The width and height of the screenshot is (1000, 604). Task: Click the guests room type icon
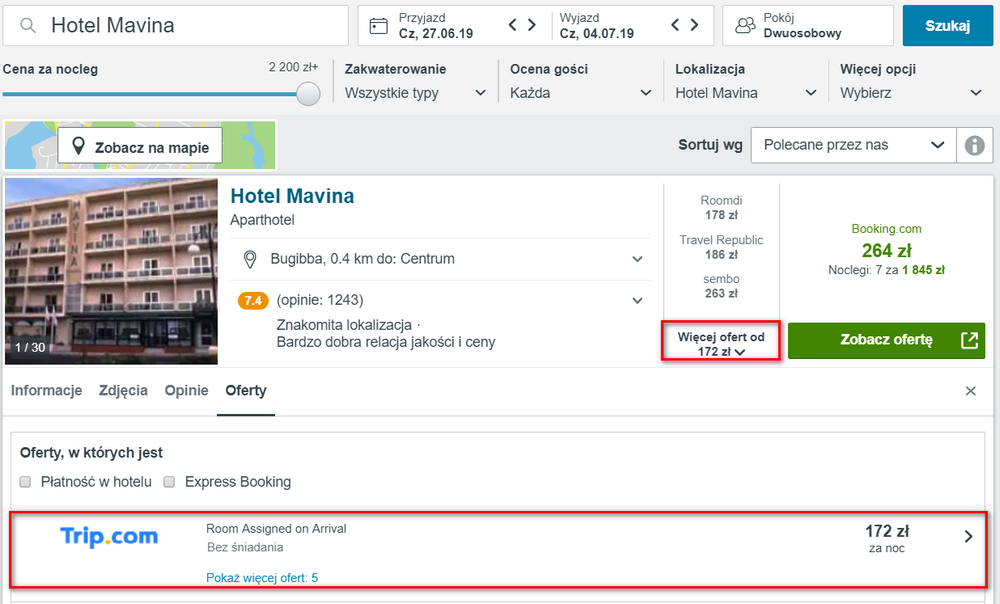[745, 26]
